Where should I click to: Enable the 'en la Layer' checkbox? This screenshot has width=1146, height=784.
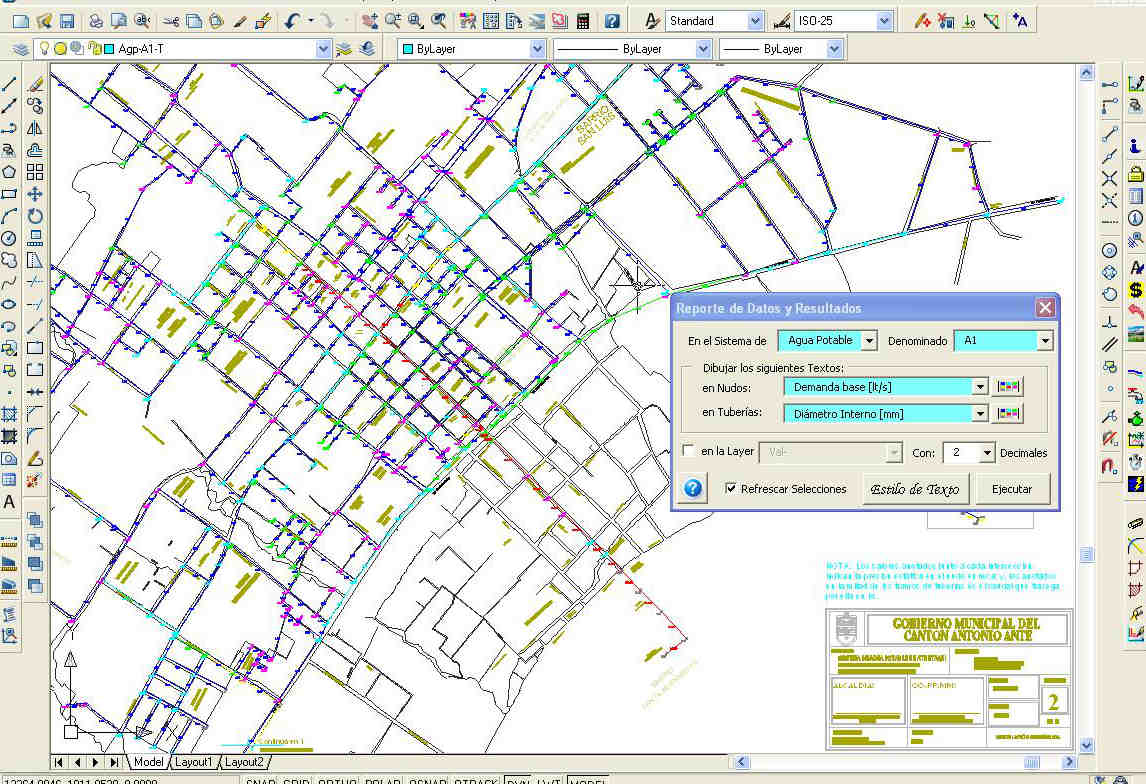[x=688, y=452]
